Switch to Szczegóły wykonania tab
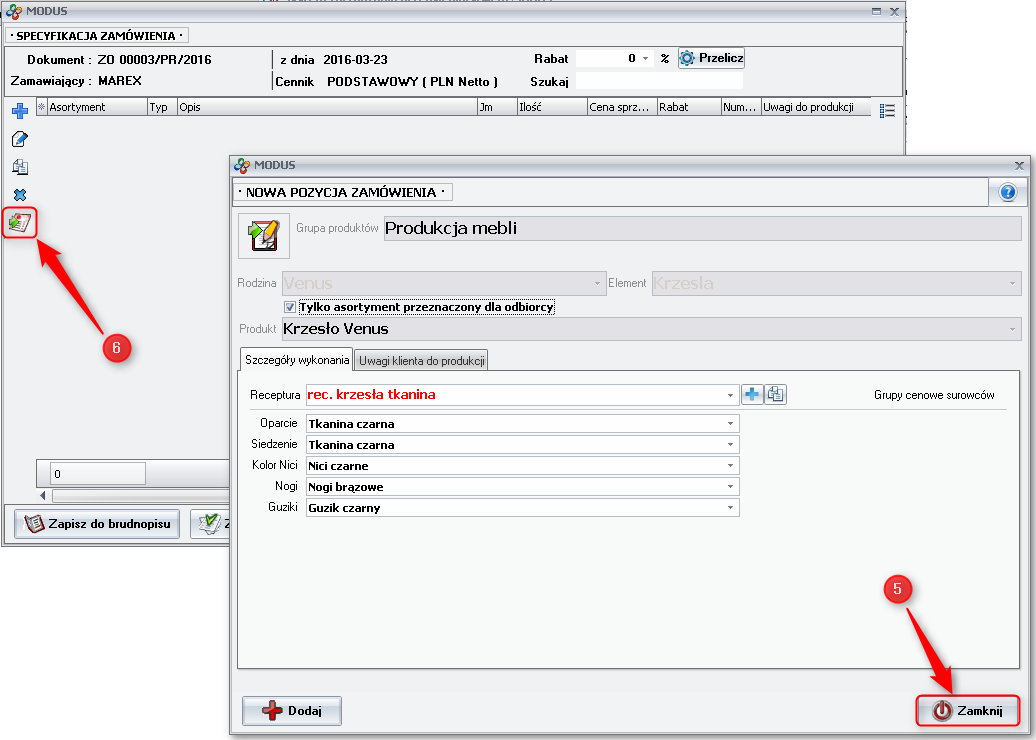The image size is (1036, 740). (x=297, y=359)
